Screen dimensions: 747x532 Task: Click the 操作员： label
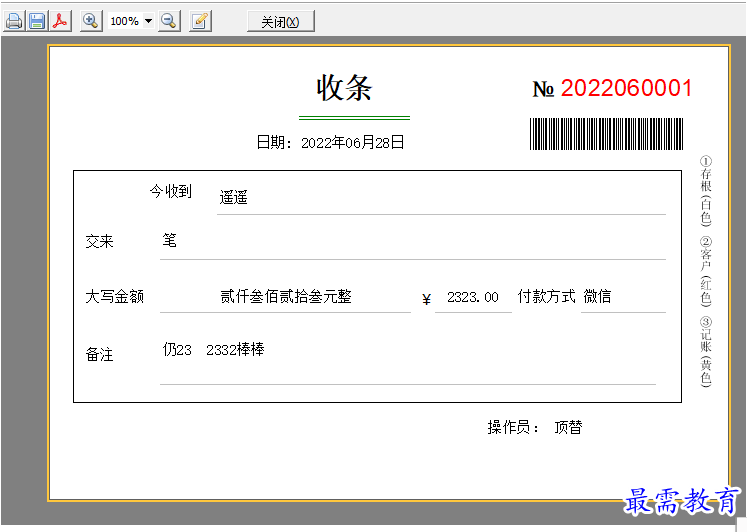(x=513, y=427)
